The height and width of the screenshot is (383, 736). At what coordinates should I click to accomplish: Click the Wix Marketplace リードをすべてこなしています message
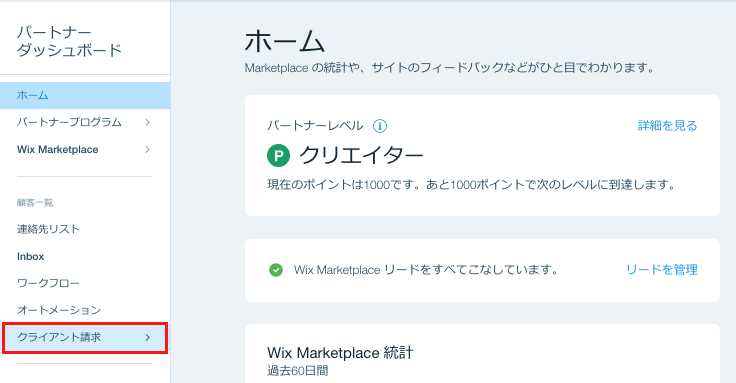click(x=426, y=270)
